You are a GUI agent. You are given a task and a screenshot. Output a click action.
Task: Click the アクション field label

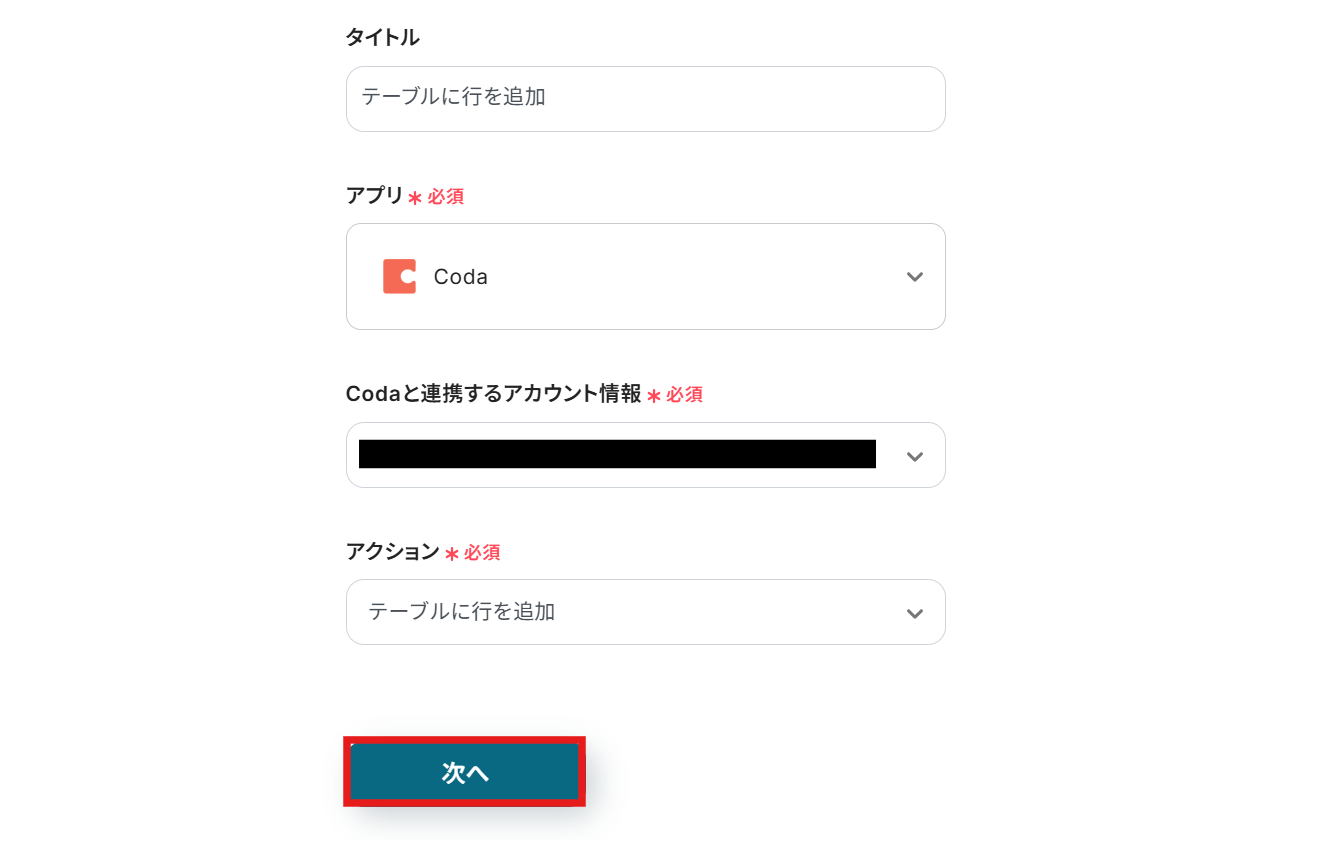[x=392, y=552]
